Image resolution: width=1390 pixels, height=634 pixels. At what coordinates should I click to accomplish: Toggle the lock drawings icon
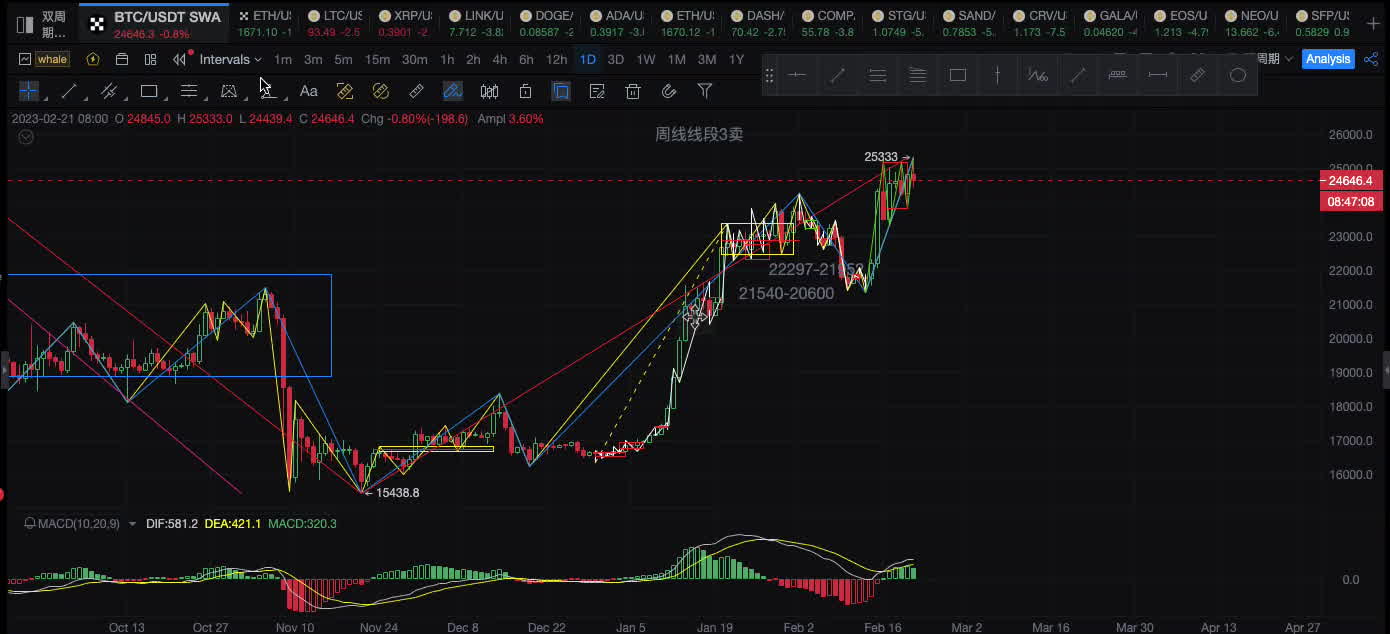click(525, 91)
